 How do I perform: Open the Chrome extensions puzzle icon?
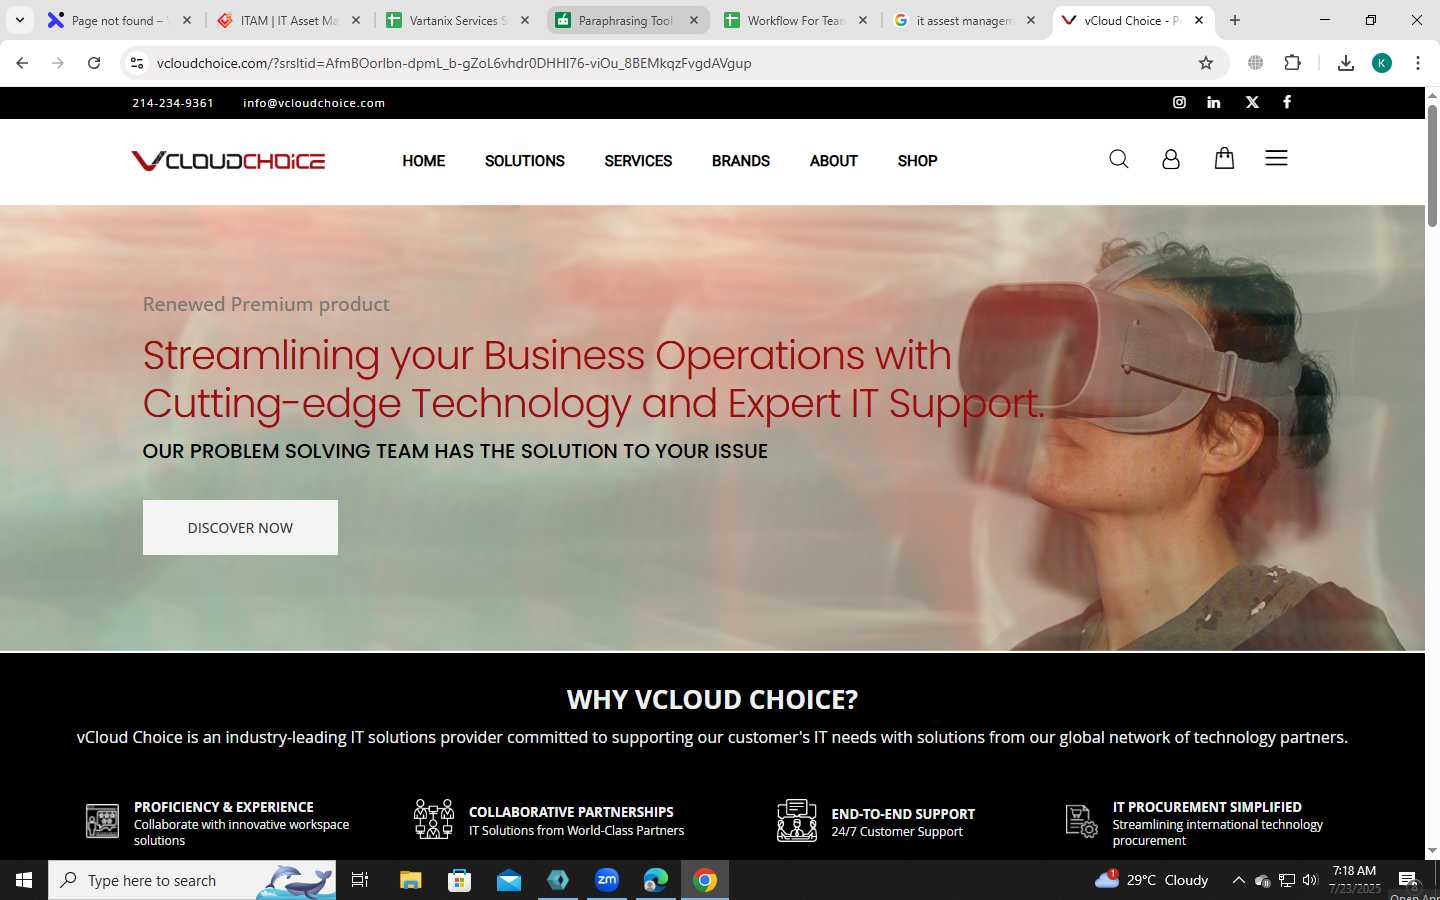pos(1293,63)
